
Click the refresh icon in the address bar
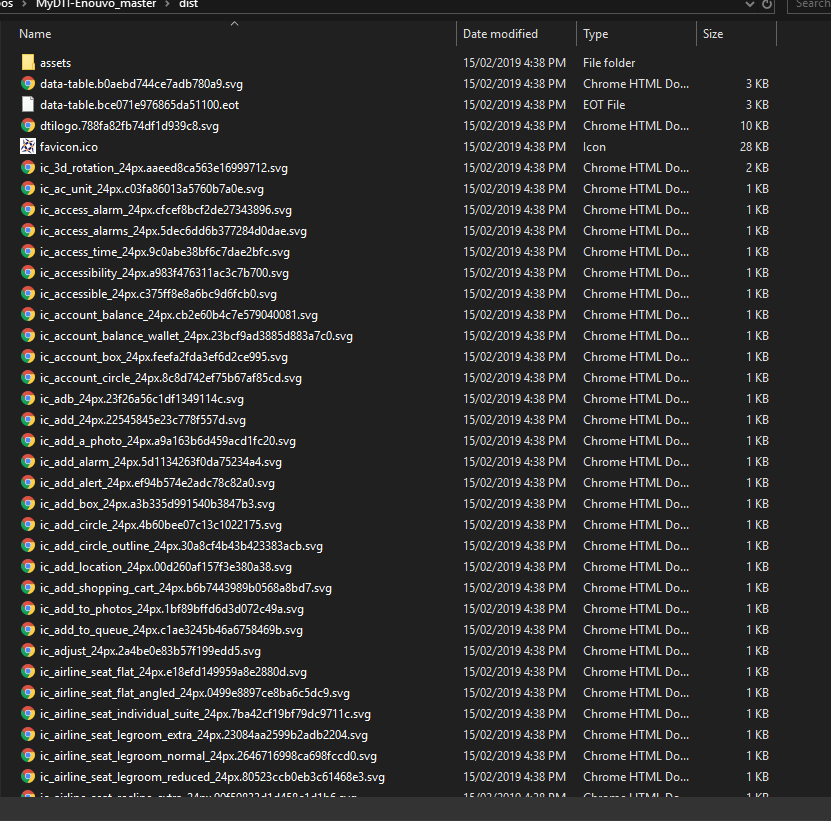[x=766, y=5]
